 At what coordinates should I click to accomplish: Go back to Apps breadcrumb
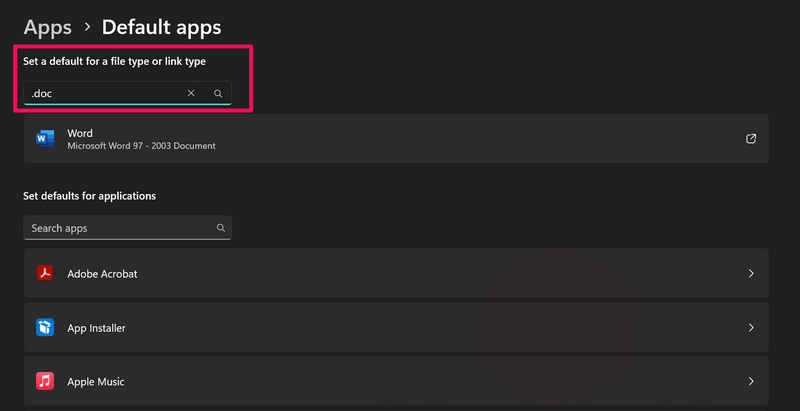point(48,27)
